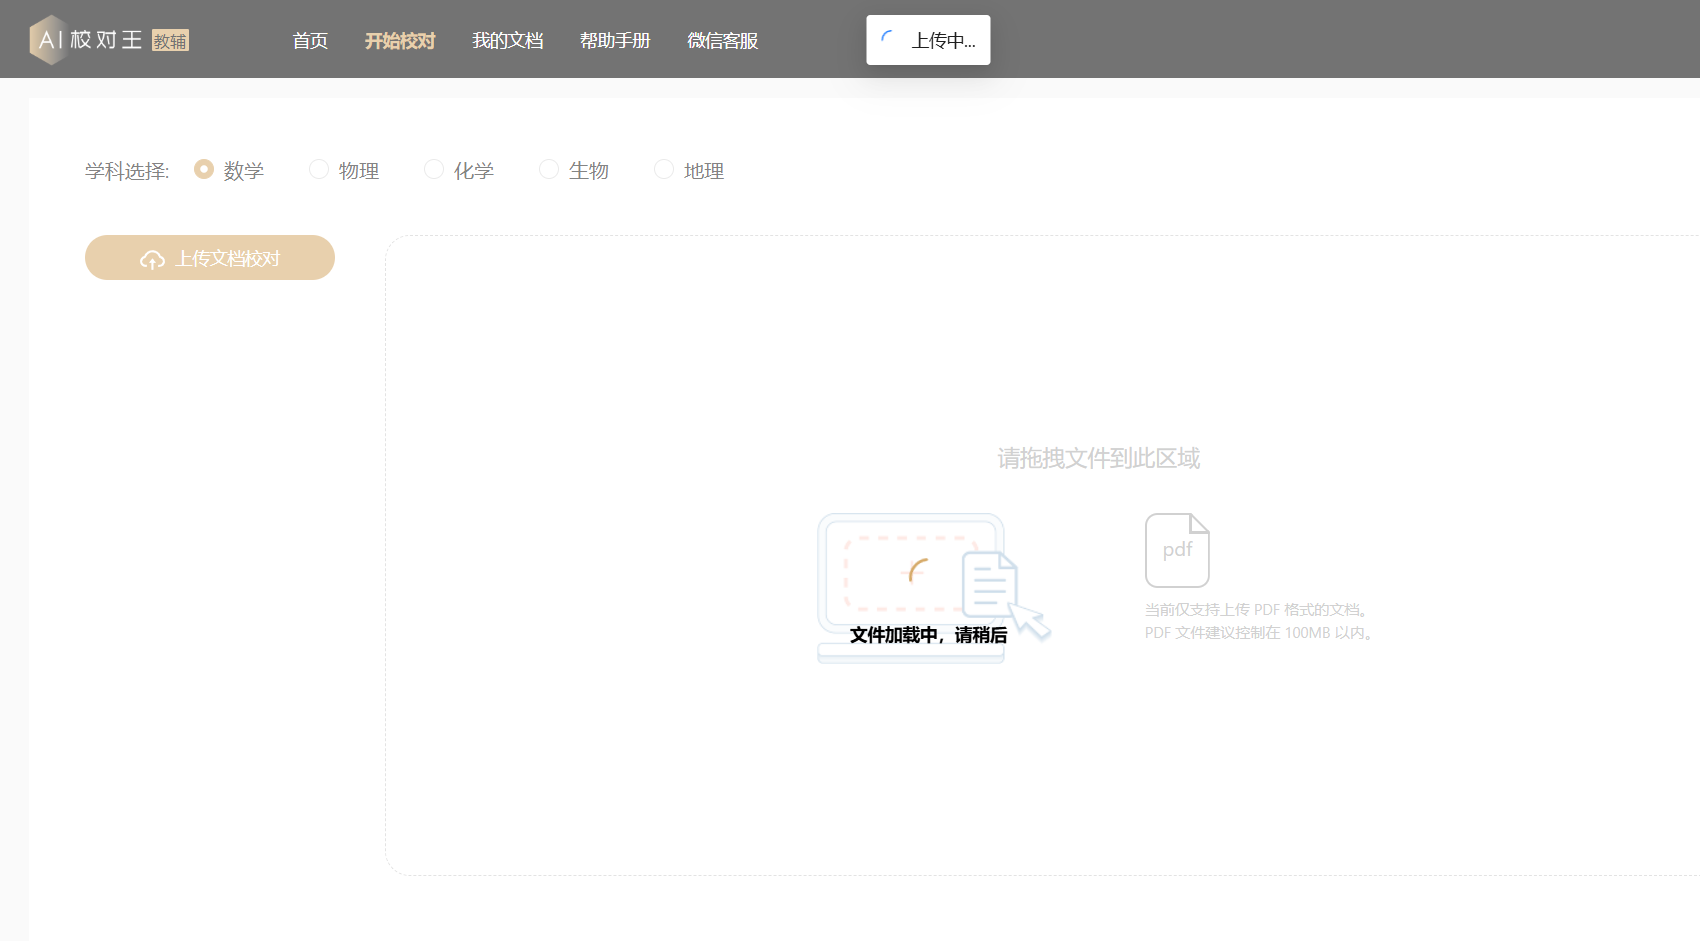Screen dimensions: 1700x941
Task: Switch subject to 地理
Action: pos(664,170)
